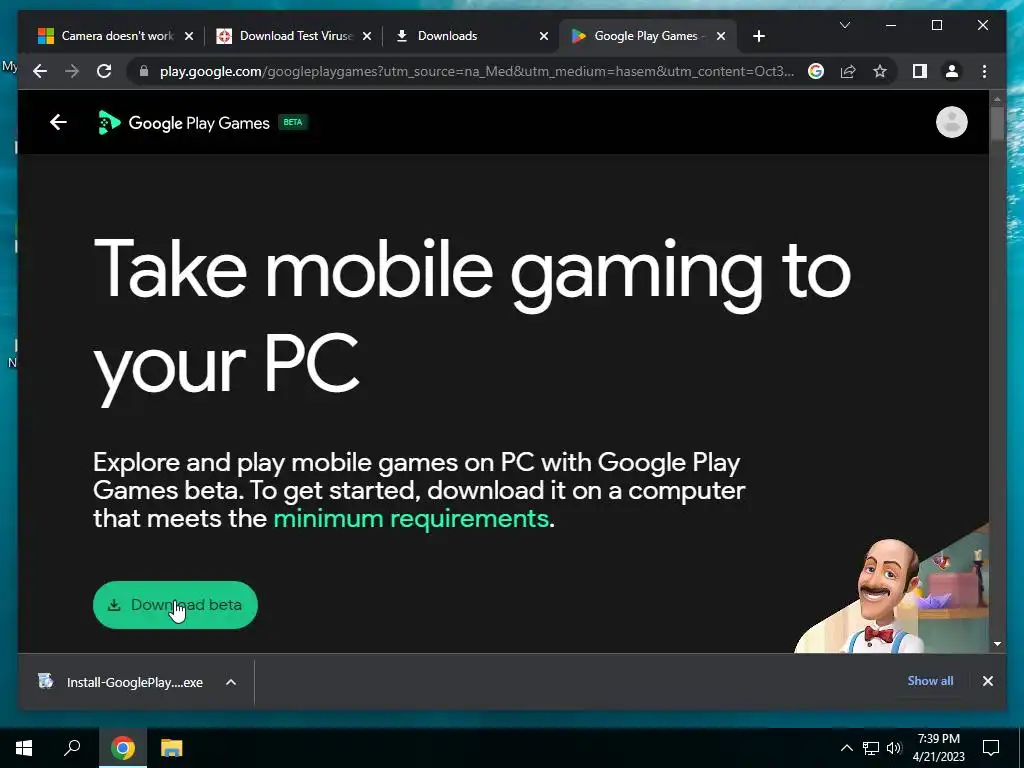Open File Explorer from the taskbar
The height and width of the screenshot is (768, 1024).
click(x=171, y=748)
